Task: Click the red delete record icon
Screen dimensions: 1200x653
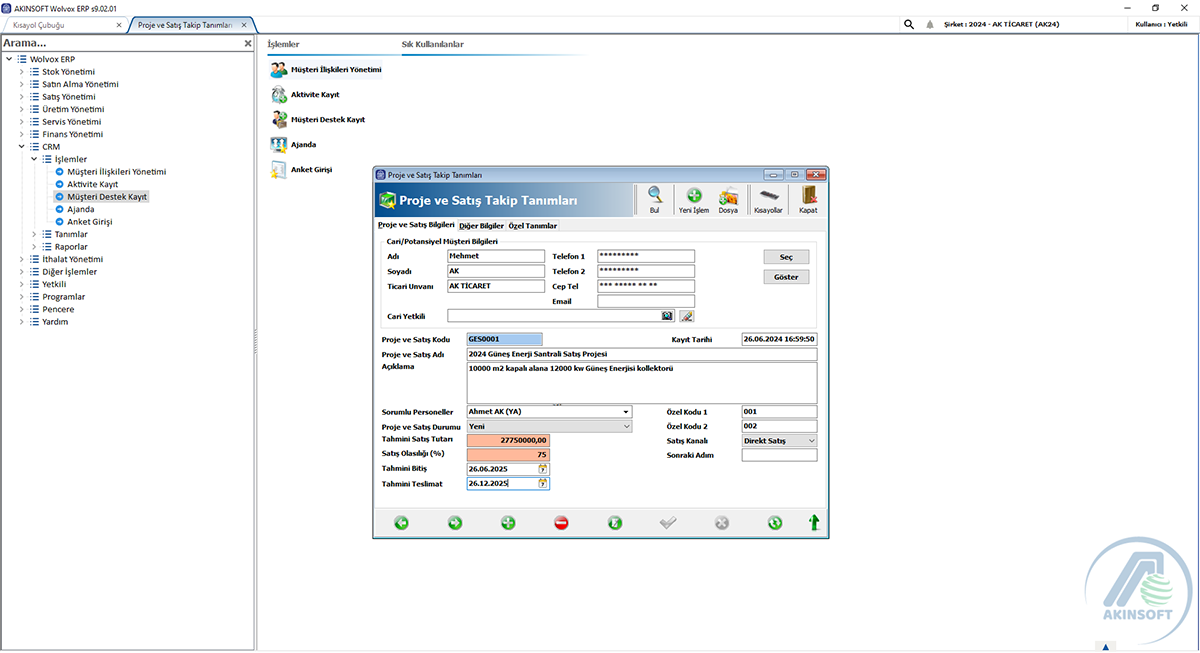Action: 561,522
